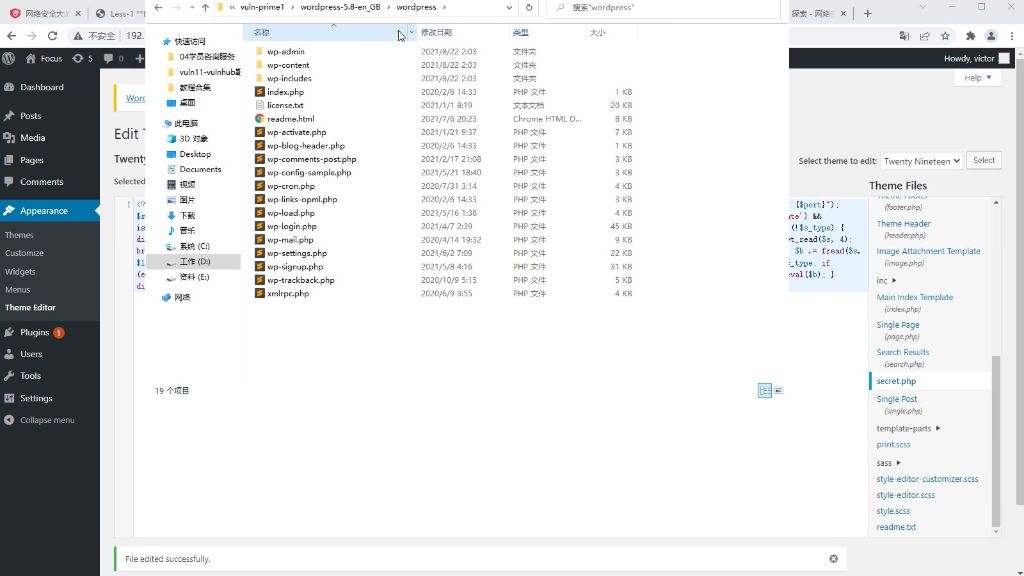Image resolution: width=1024 pixels, height=576 pixels.
Task: Collapse the WordPress admin menu
Action: (46, 420)
